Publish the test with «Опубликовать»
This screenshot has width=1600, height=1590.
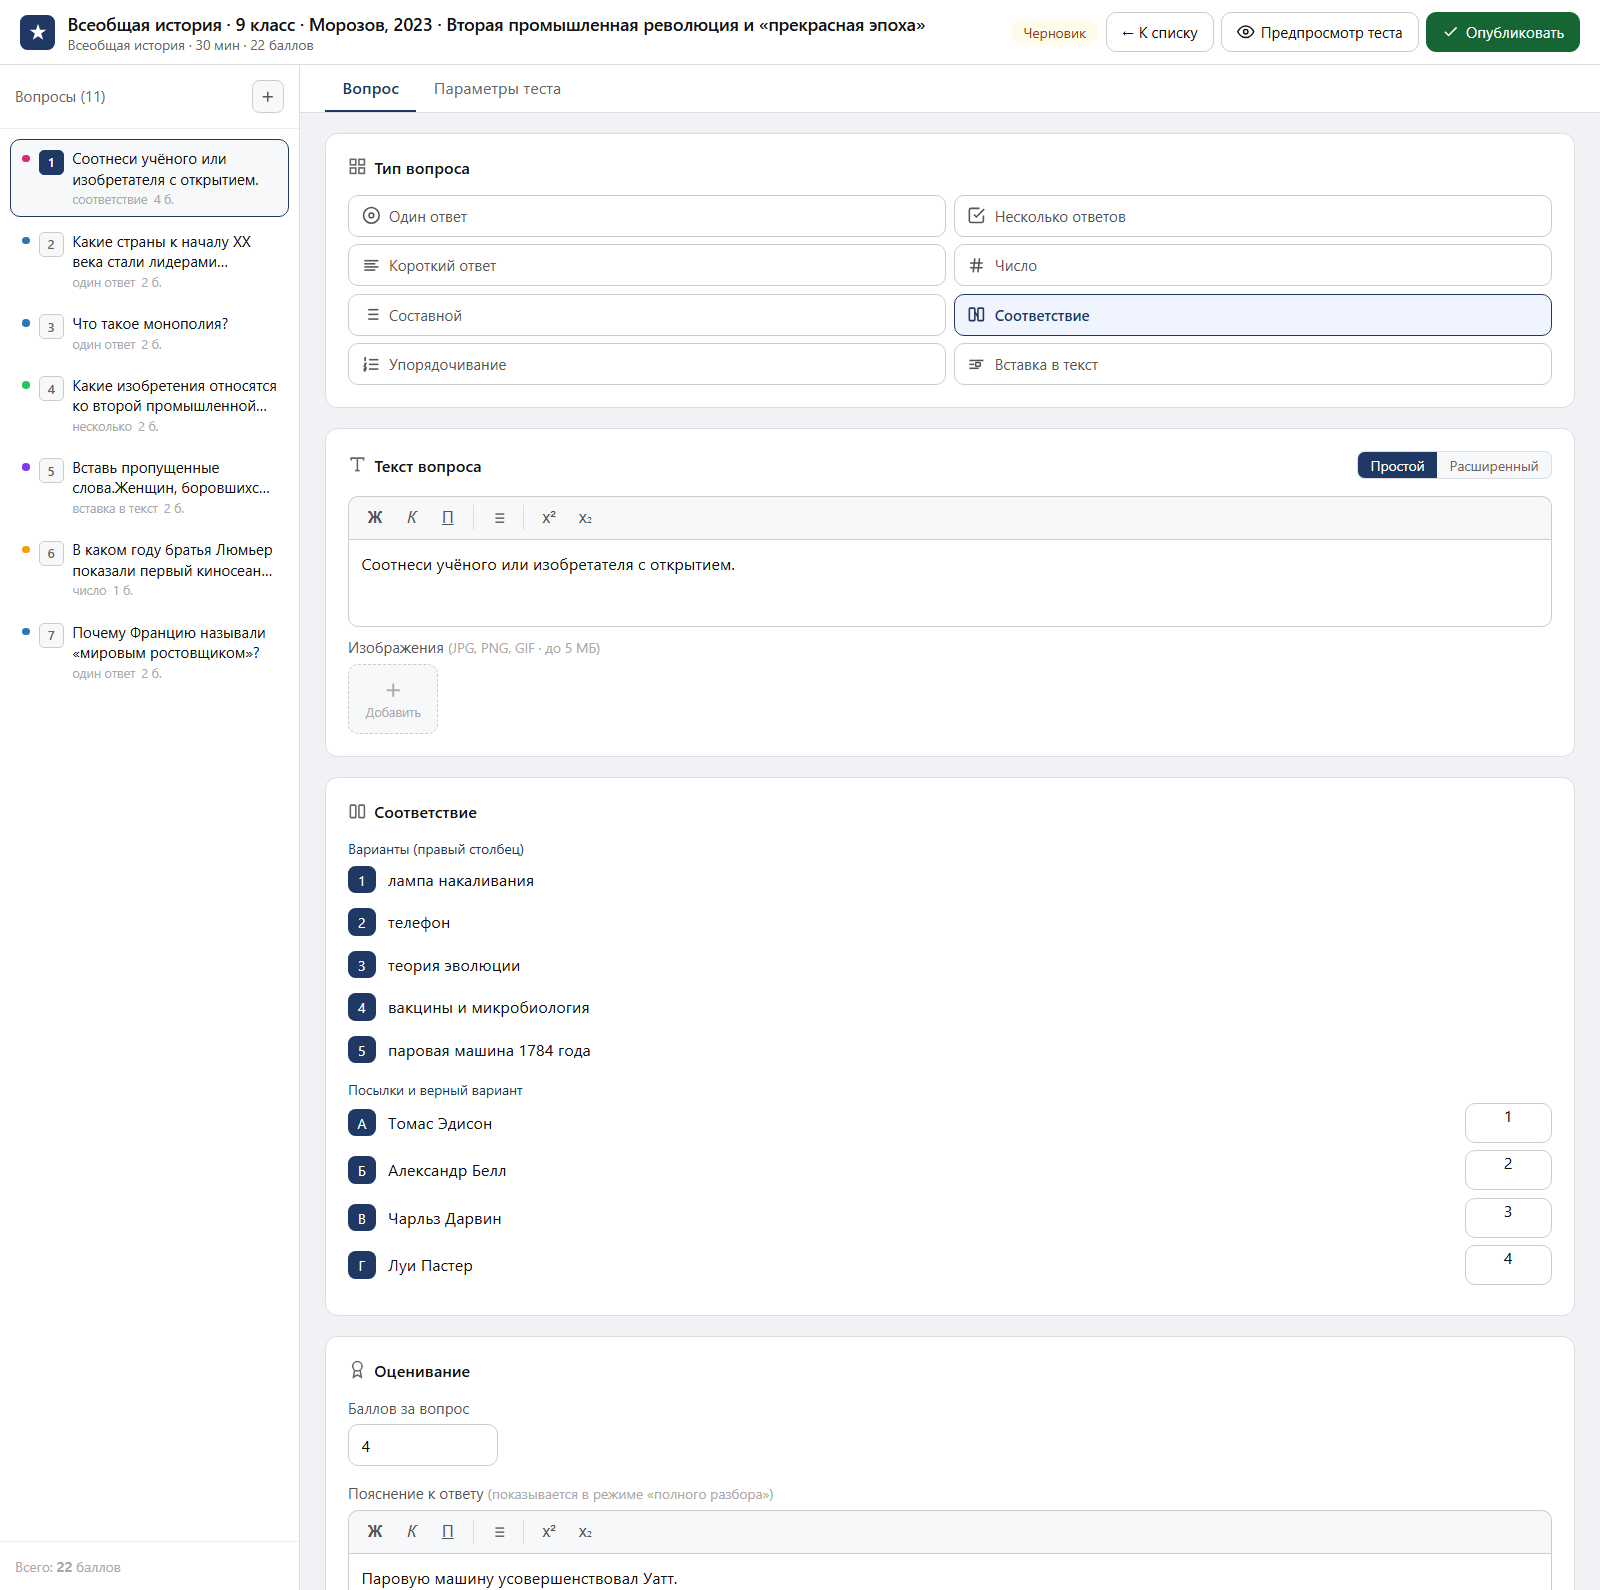(x=1503, y=32)
